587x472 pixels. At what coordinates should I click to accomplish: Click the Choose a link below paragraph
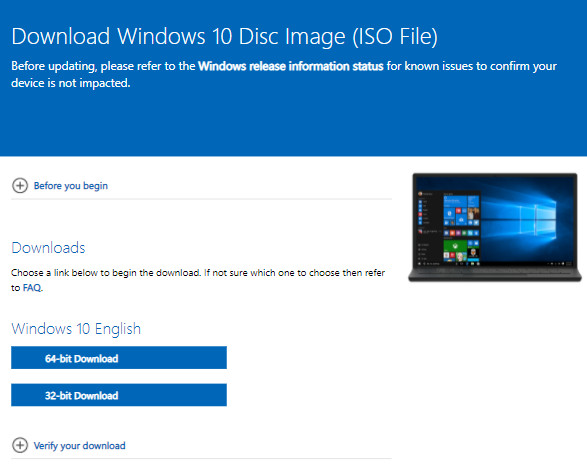click(198, 280)
